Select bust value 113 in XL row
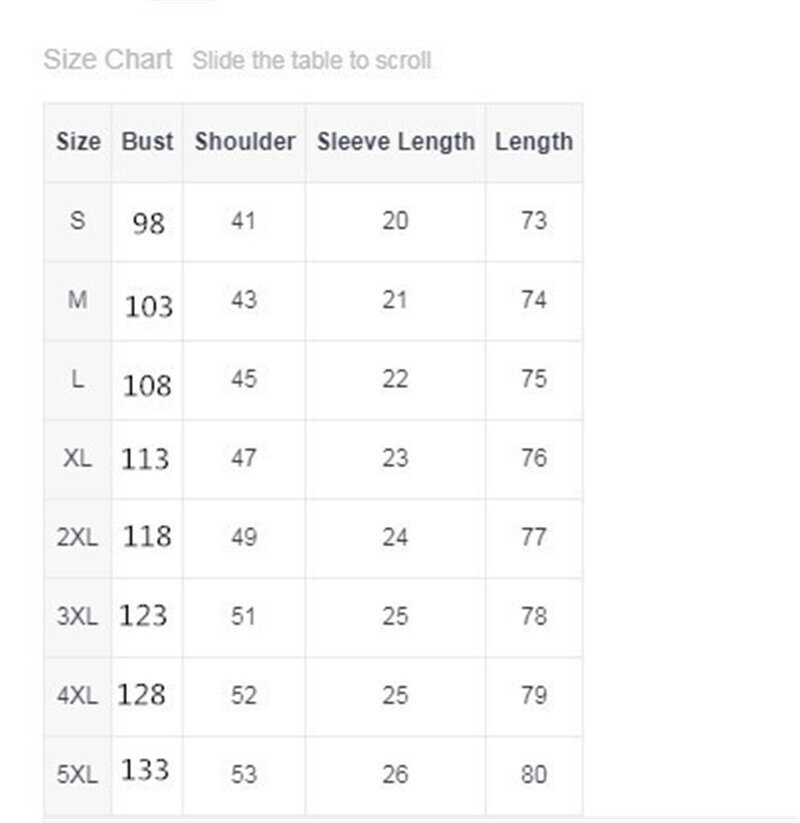800x823 pixels. (146, 459)
